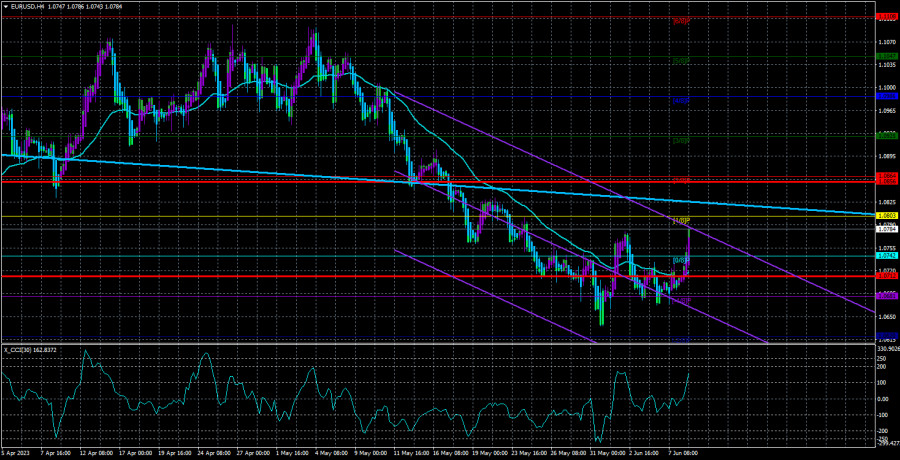Click the 12 Apr 08:00 time label
The width and height of the screenshot is (900, 460).
tap(95, 453)
